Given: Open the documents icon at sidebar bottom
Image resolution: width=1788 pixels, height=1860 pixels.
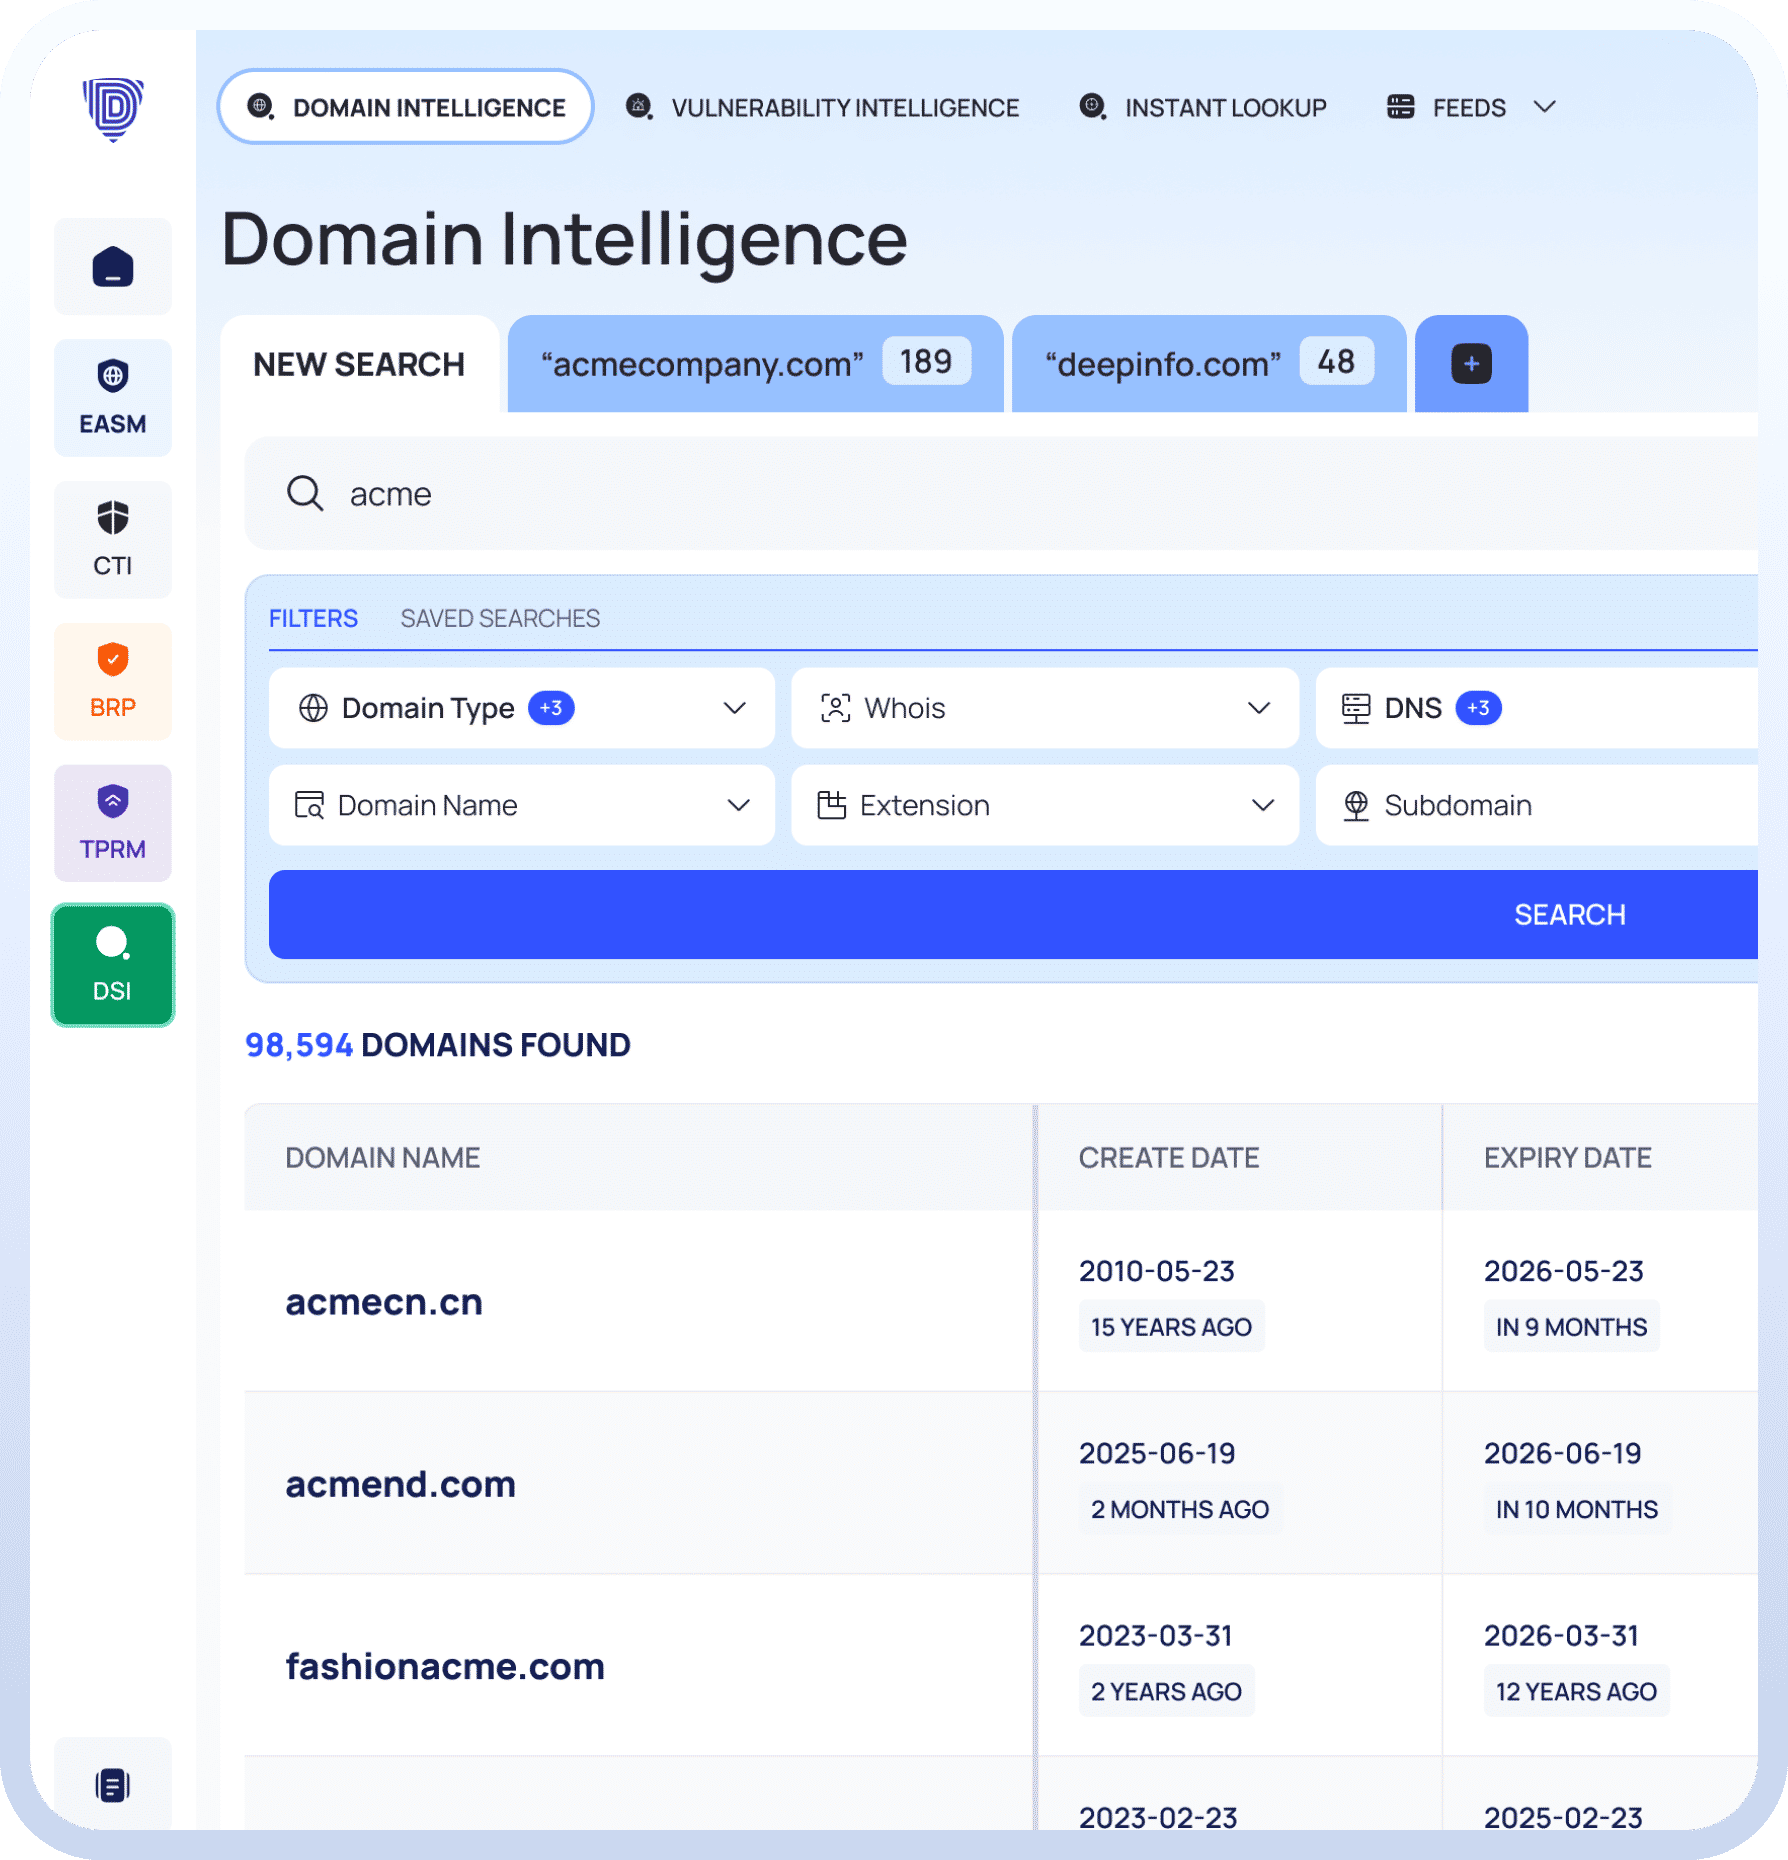Looking at the screenshot, I should click(x=113, y=1785).
